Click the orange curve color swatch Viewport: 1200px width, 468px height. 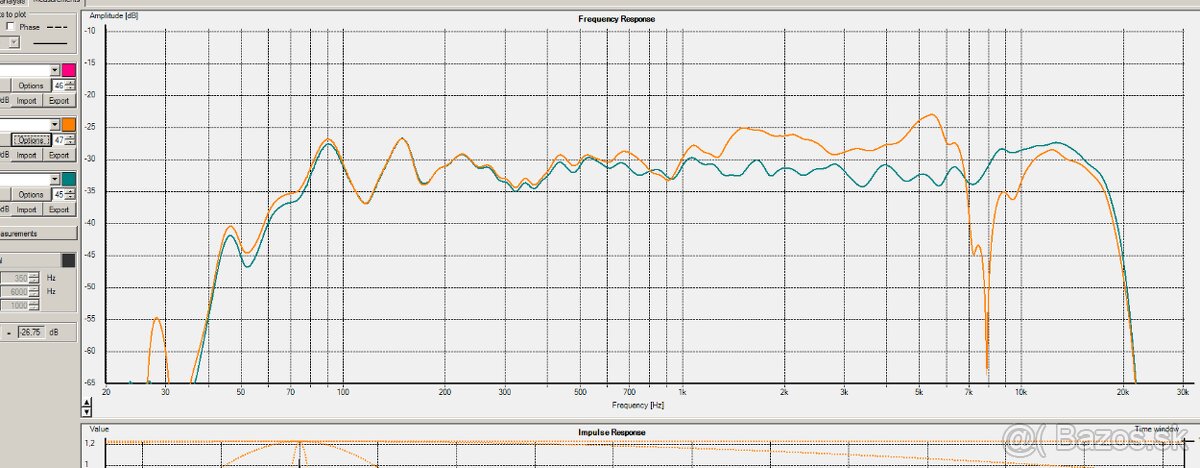70,124
